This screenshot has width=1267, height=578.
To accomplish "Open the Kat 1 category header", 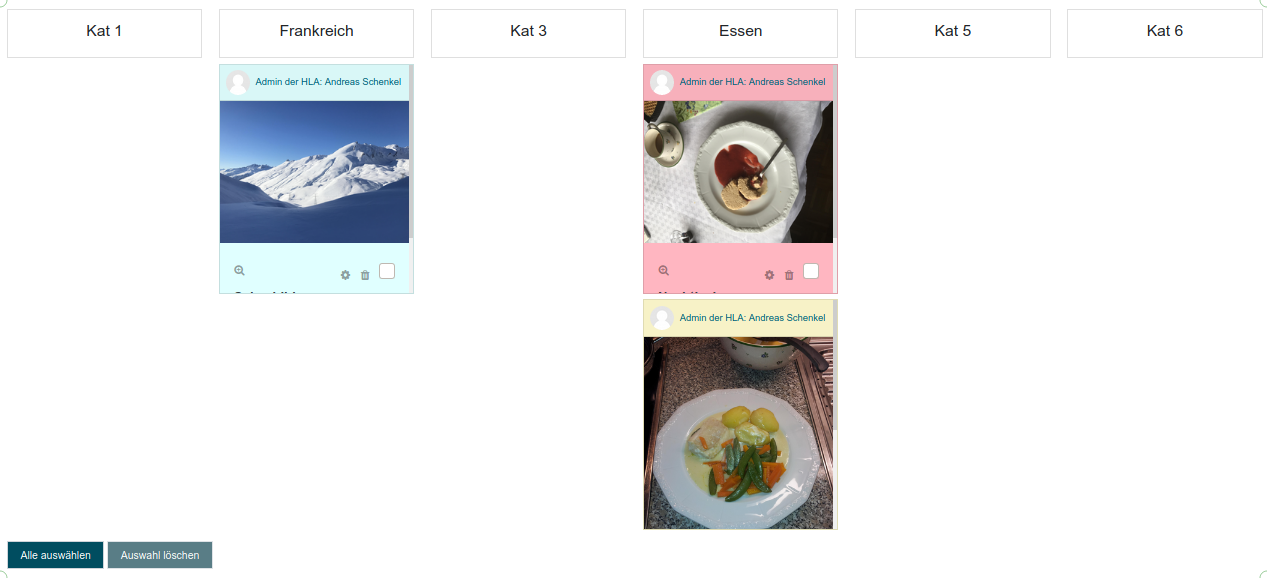I will [x=104, y=33].
